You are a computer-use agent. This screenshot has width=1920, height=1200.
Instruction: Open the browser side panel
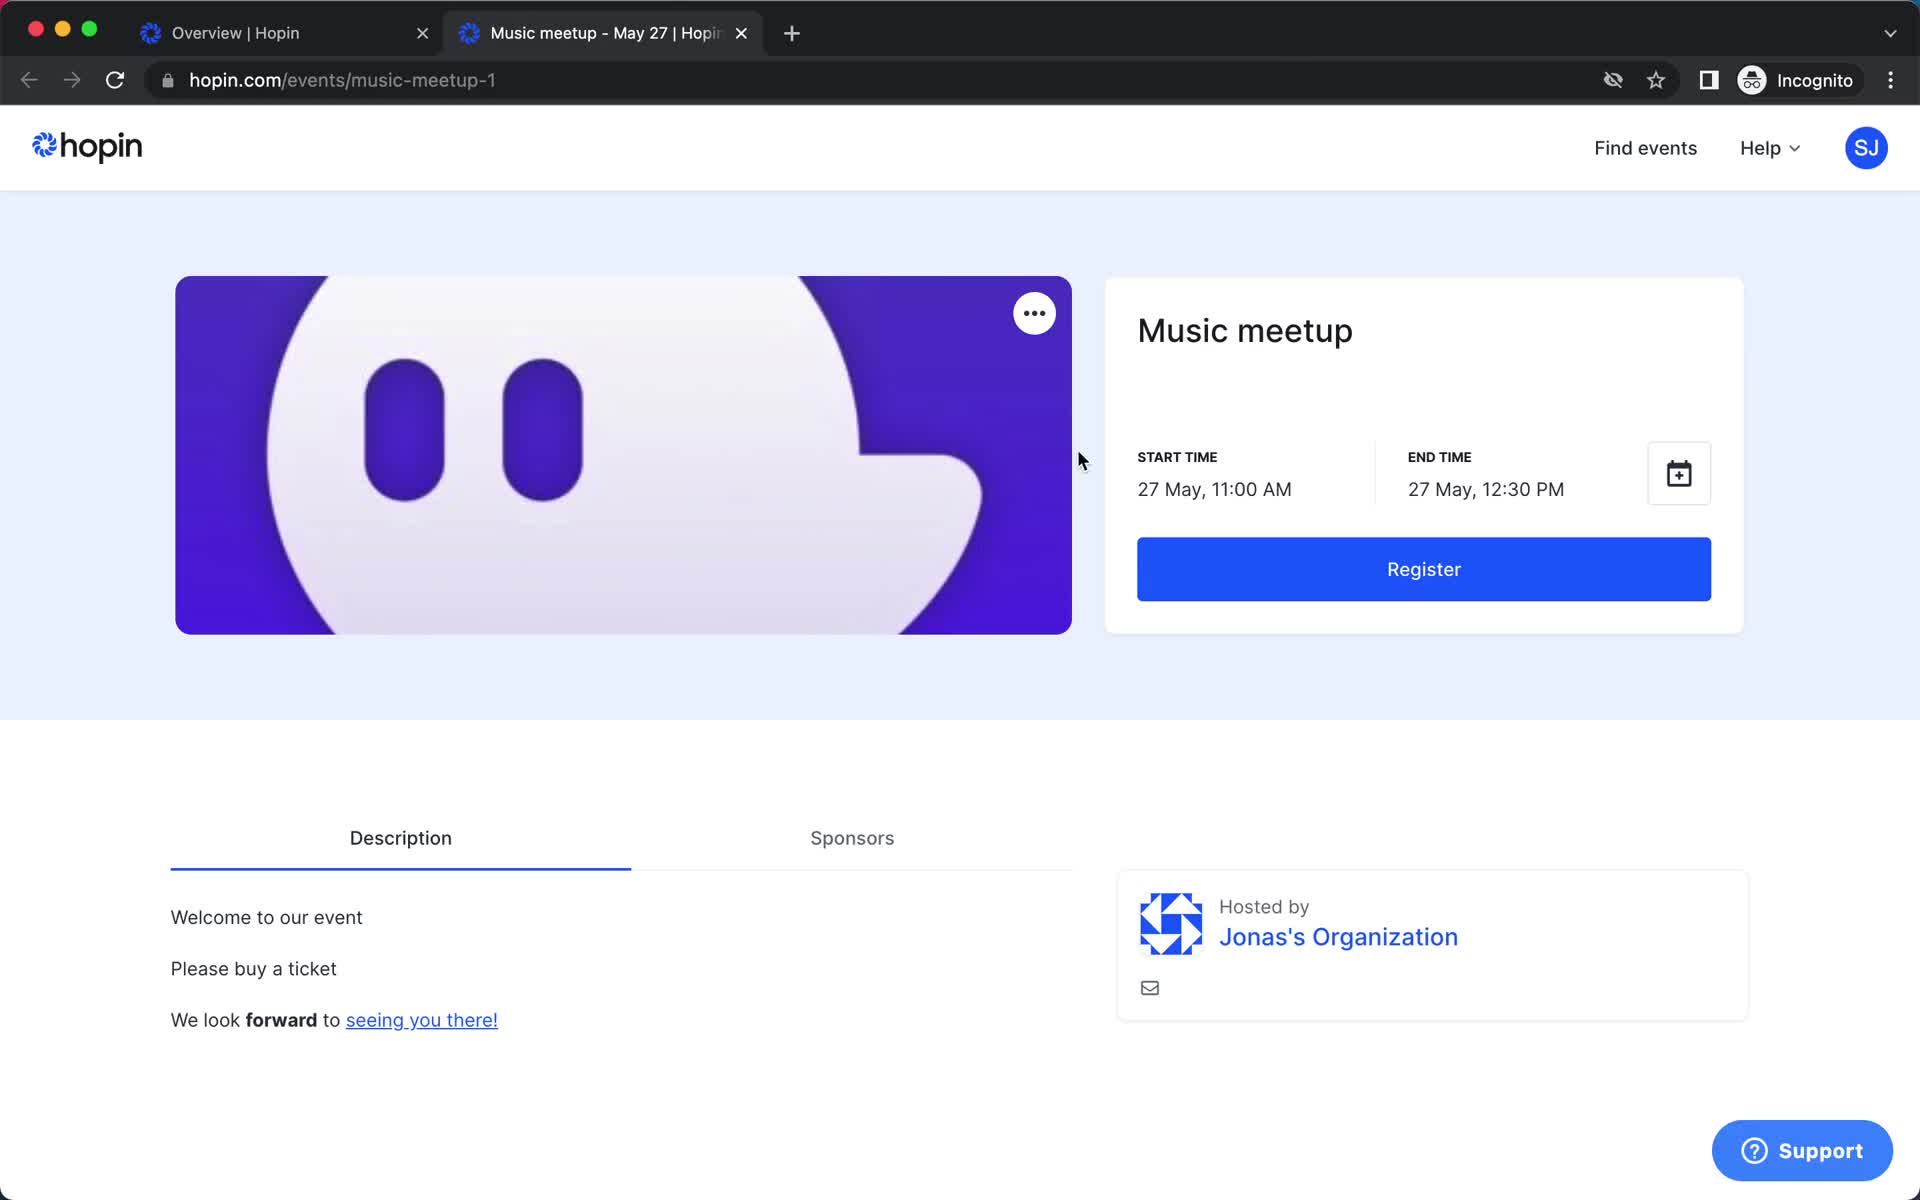pos(1708,80)
